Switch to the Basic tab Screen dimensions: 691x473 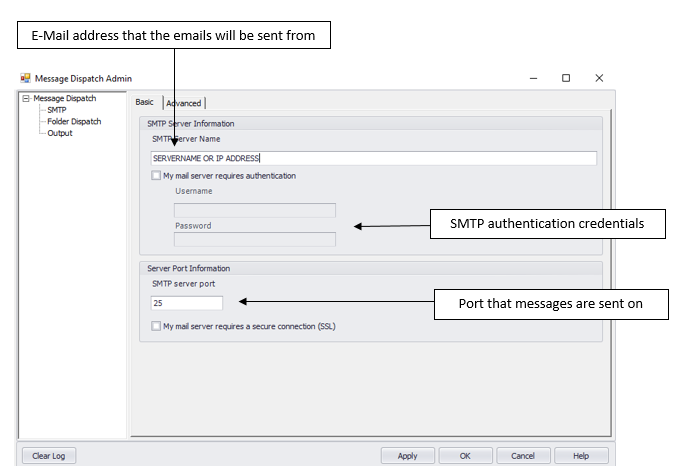click(145, 102)
